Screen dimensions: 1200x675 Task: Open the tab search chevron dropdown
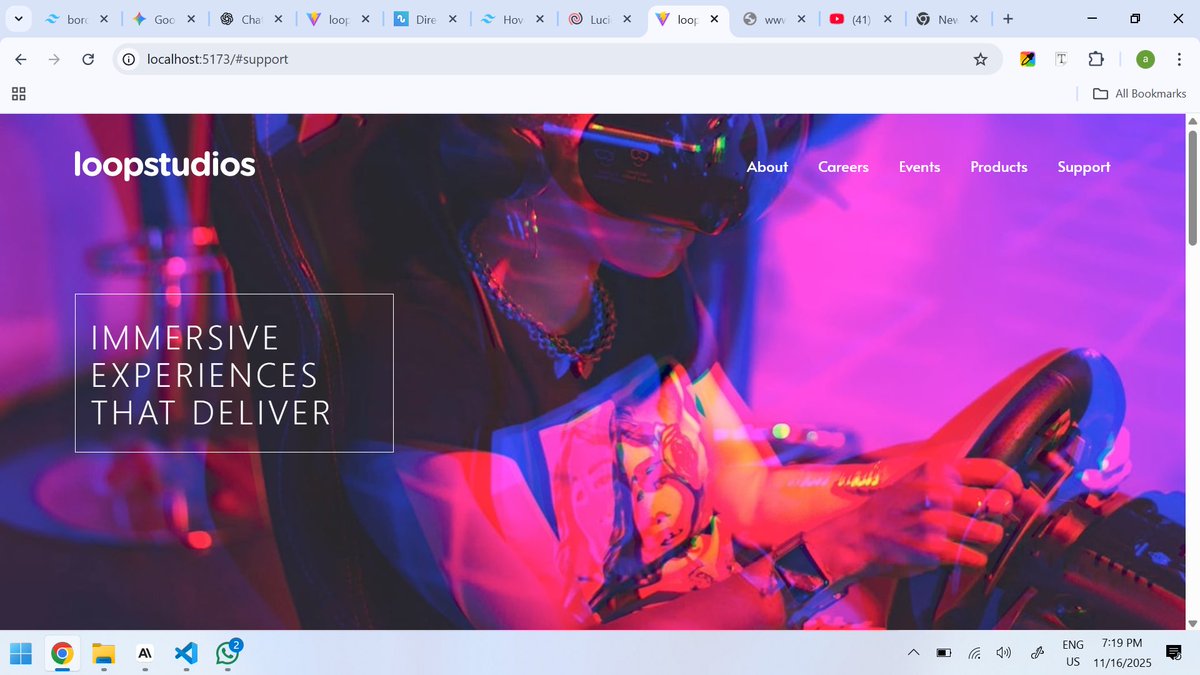pyautogui.click(x=17, y=18)
